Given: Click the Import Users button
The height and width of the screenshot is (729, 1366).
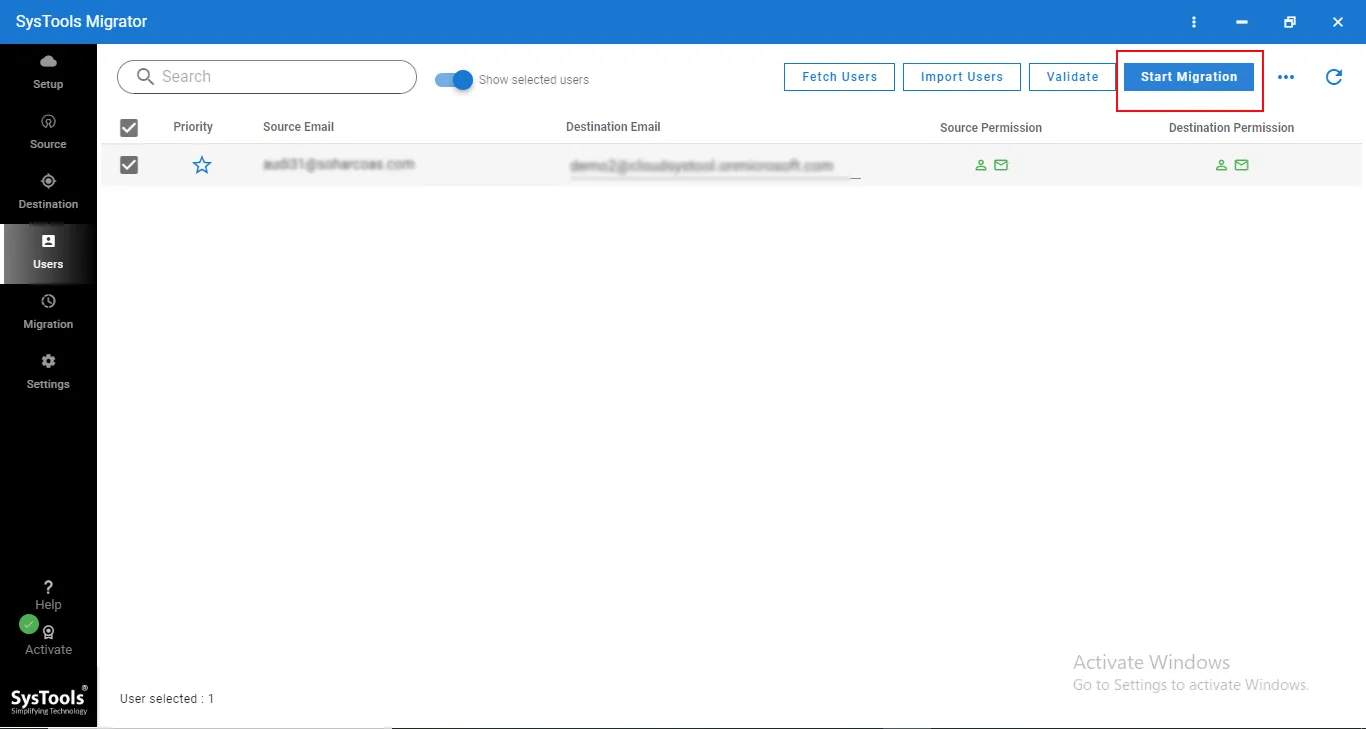Looking at the screenshot, I should pos(961,77).
